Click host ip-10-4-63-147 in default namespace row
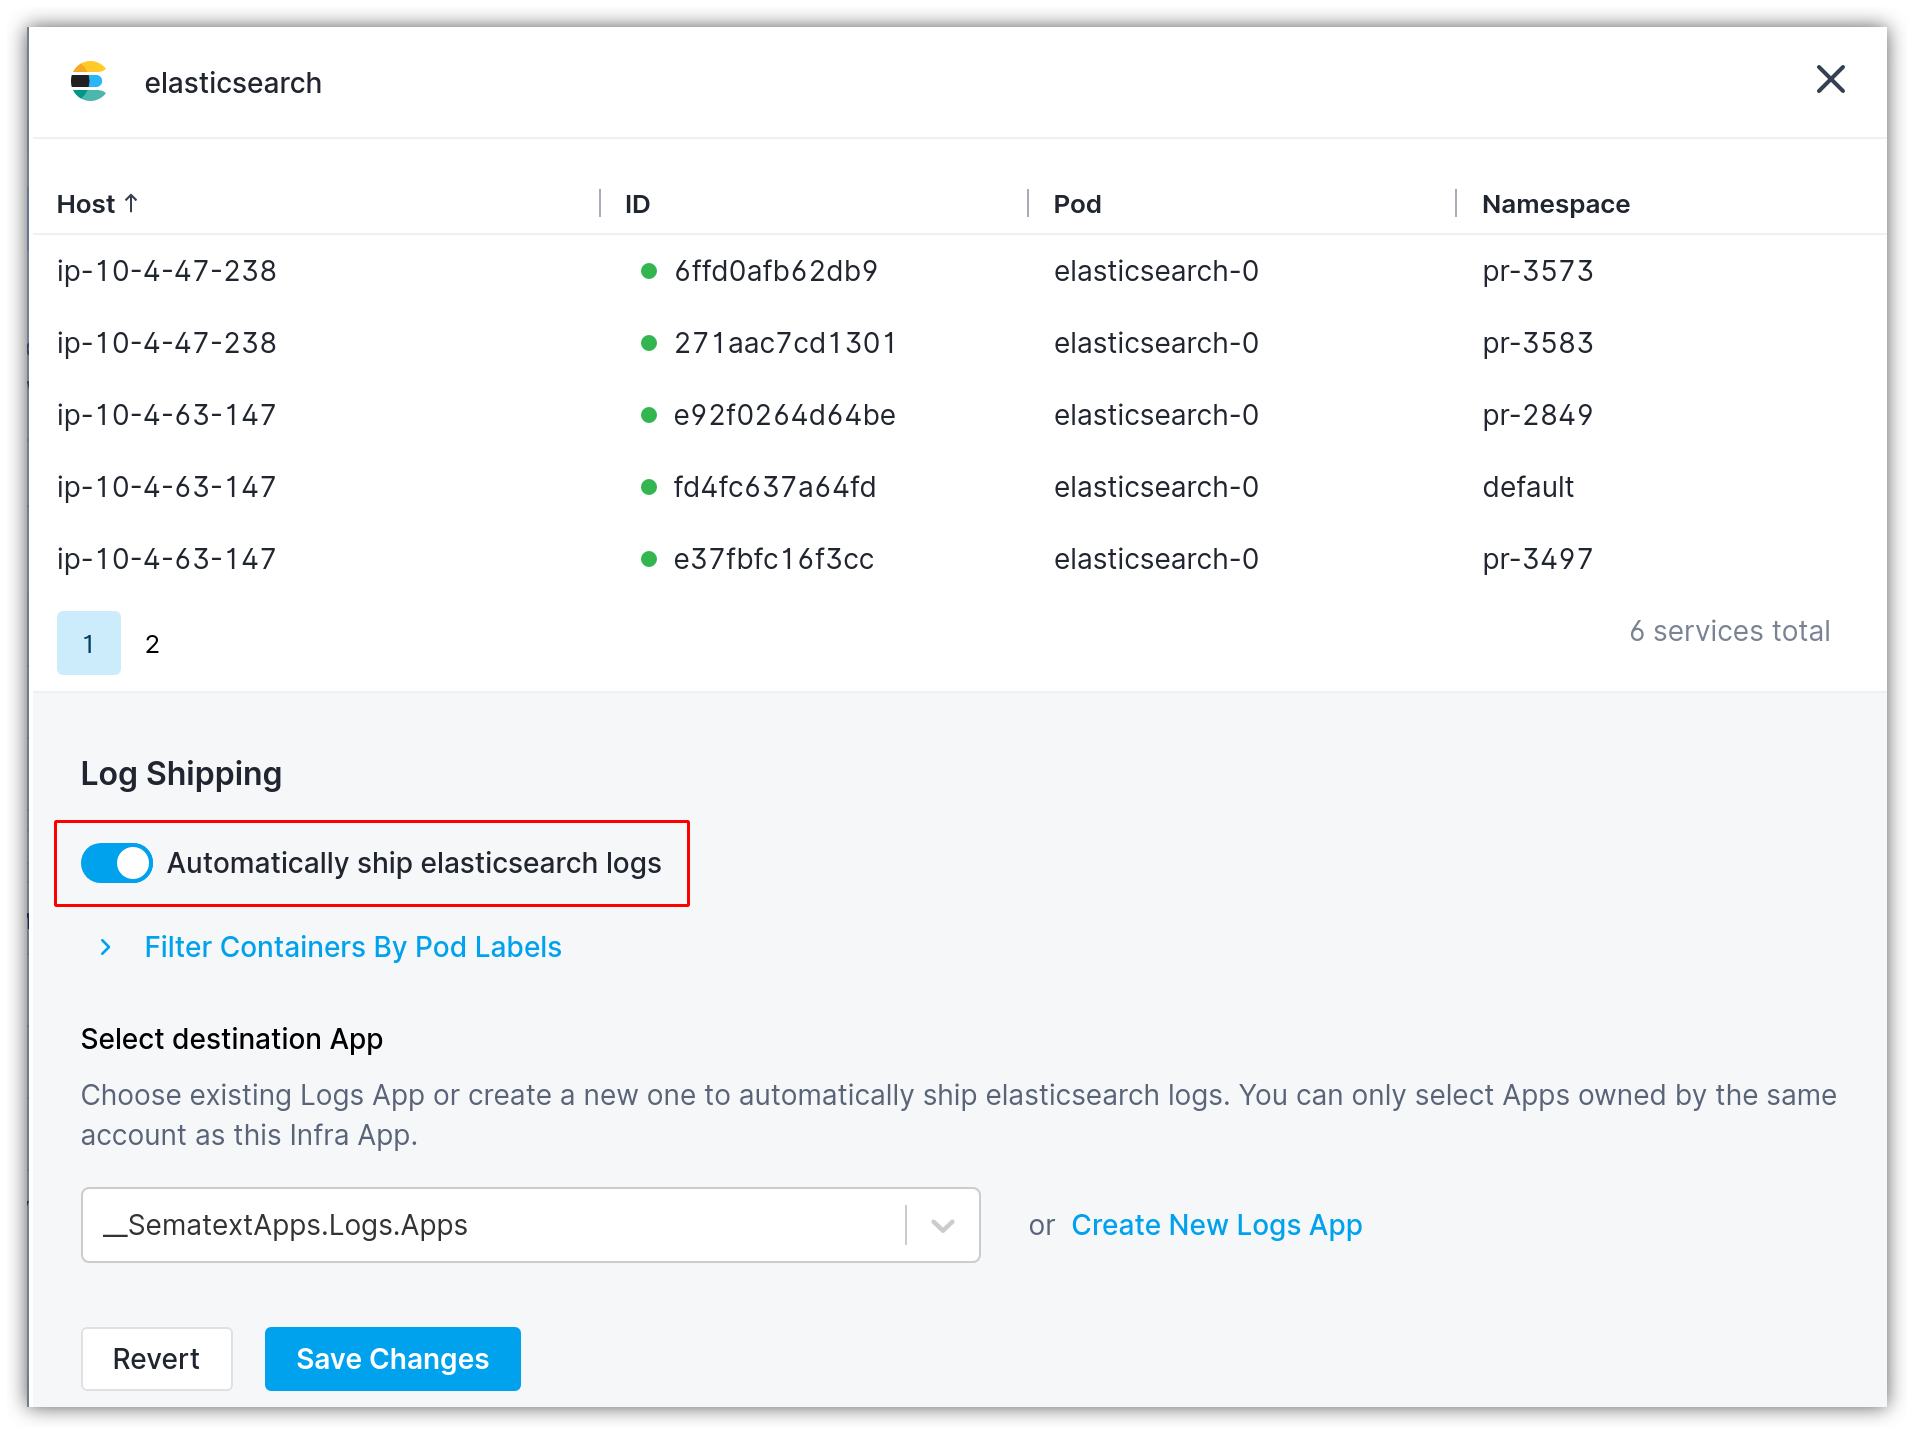The image size is (1914, 1434). pos(166,487)
